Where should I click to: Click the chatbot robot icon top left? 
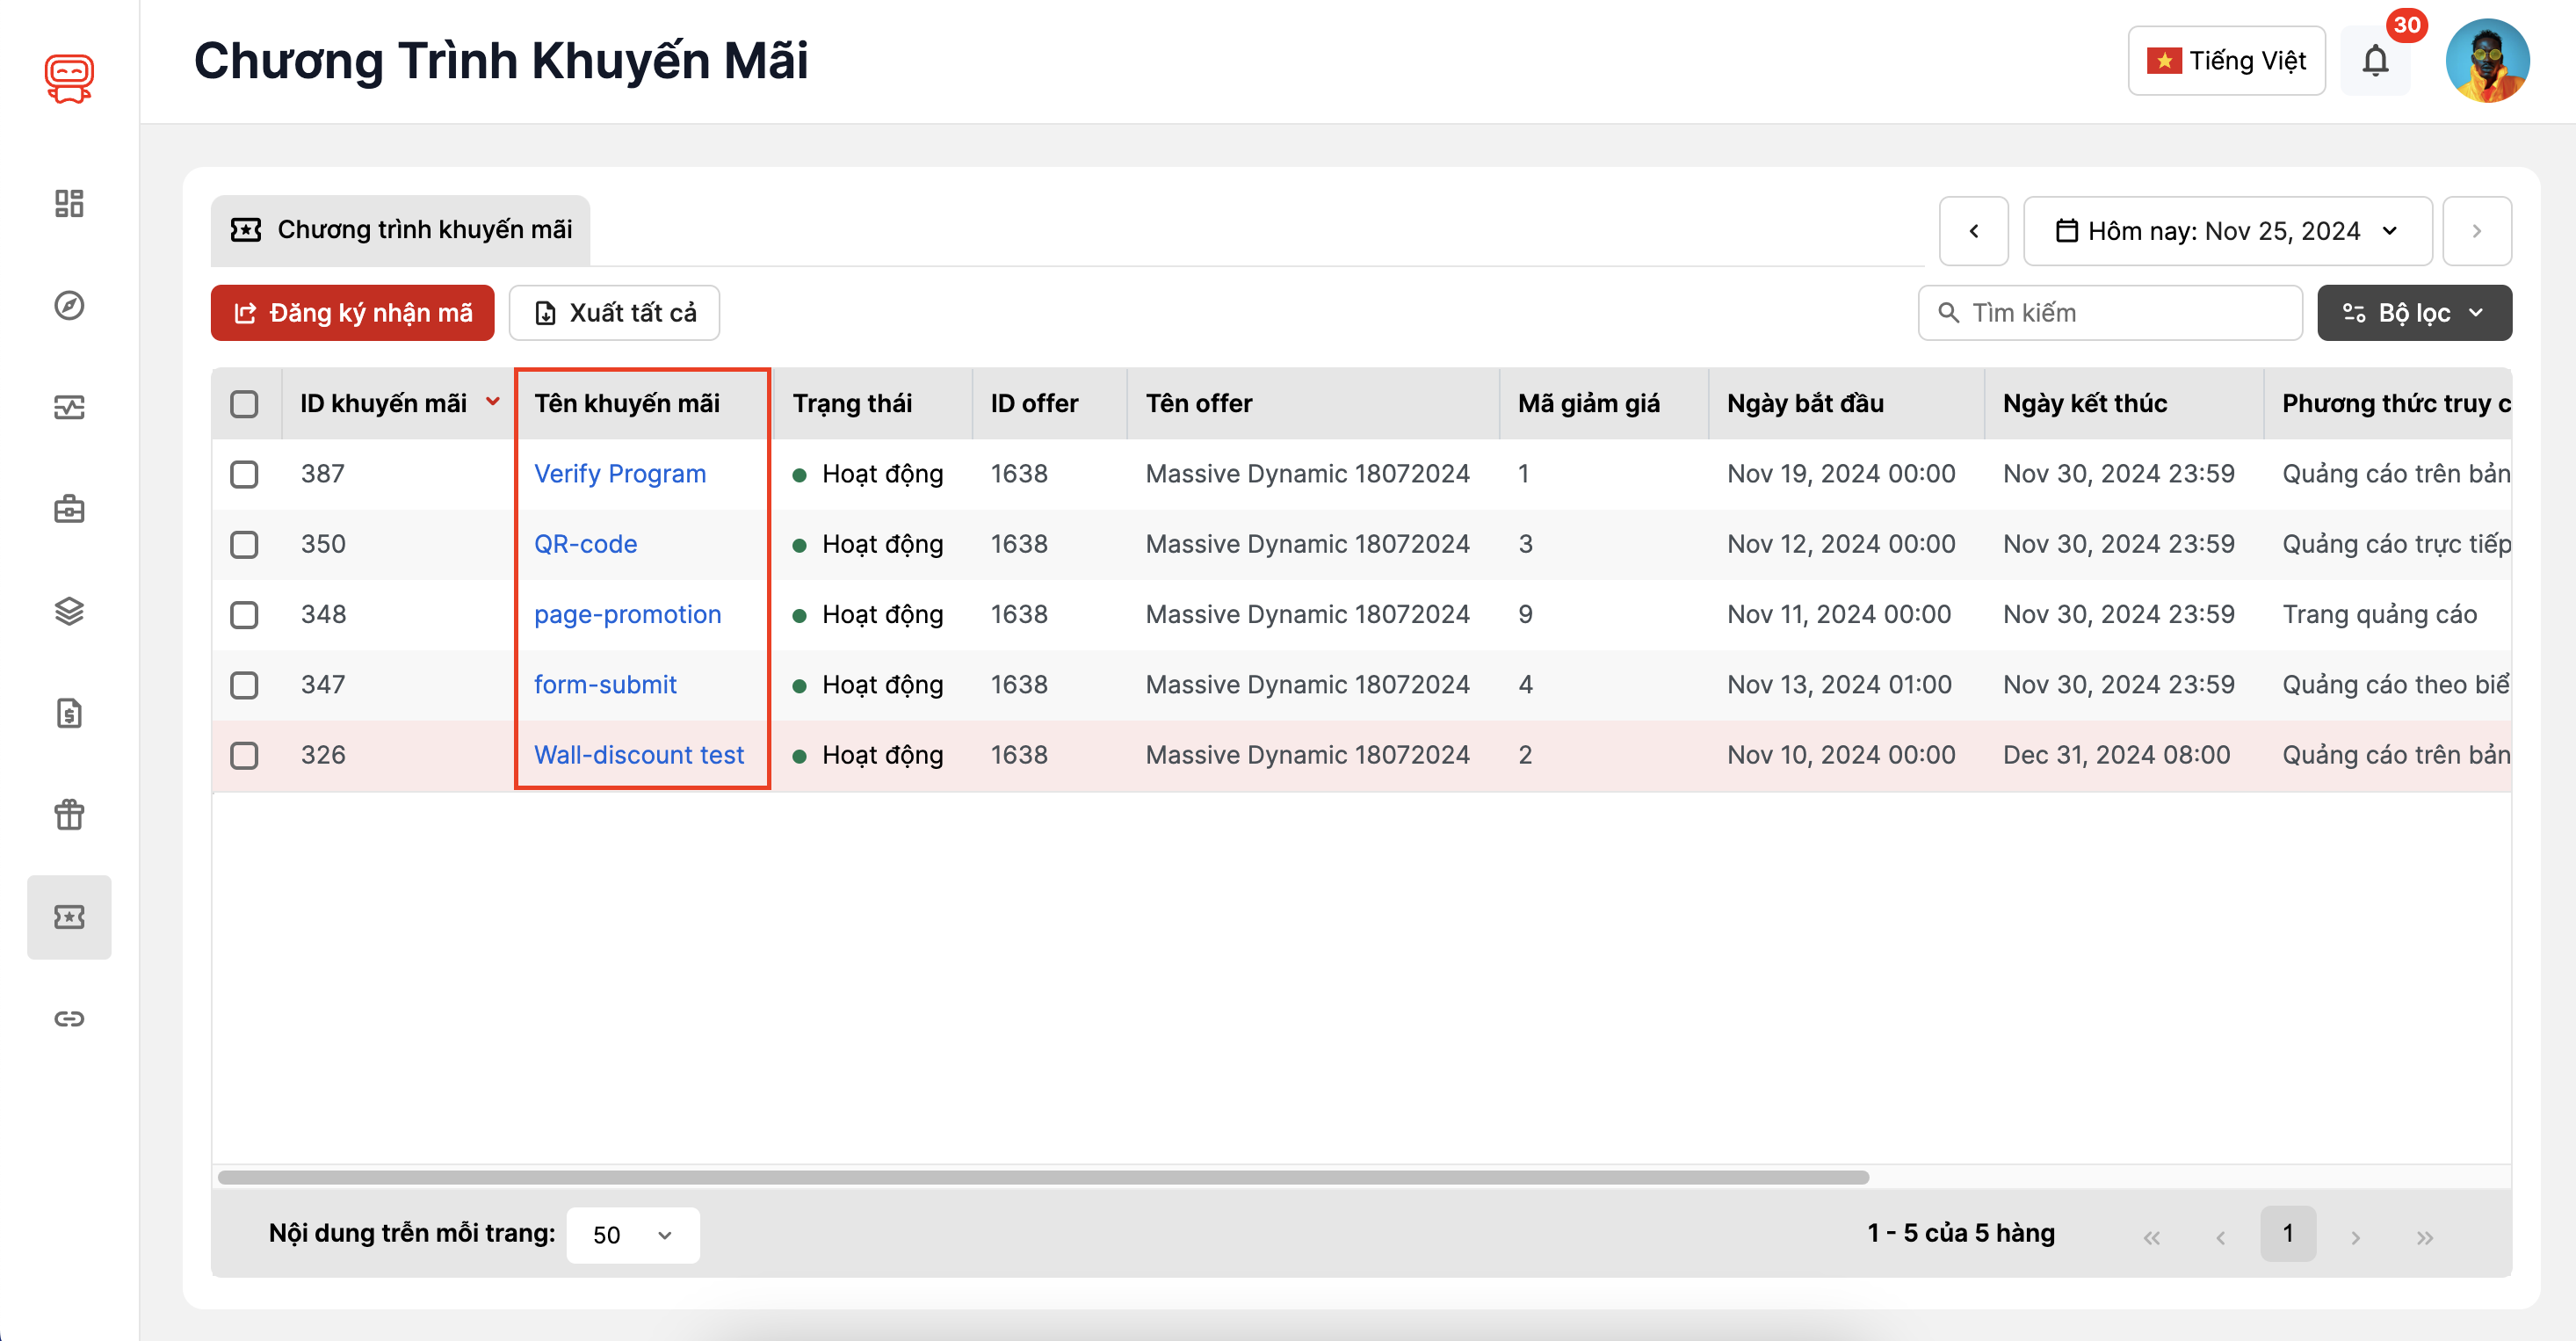(69, 78)
